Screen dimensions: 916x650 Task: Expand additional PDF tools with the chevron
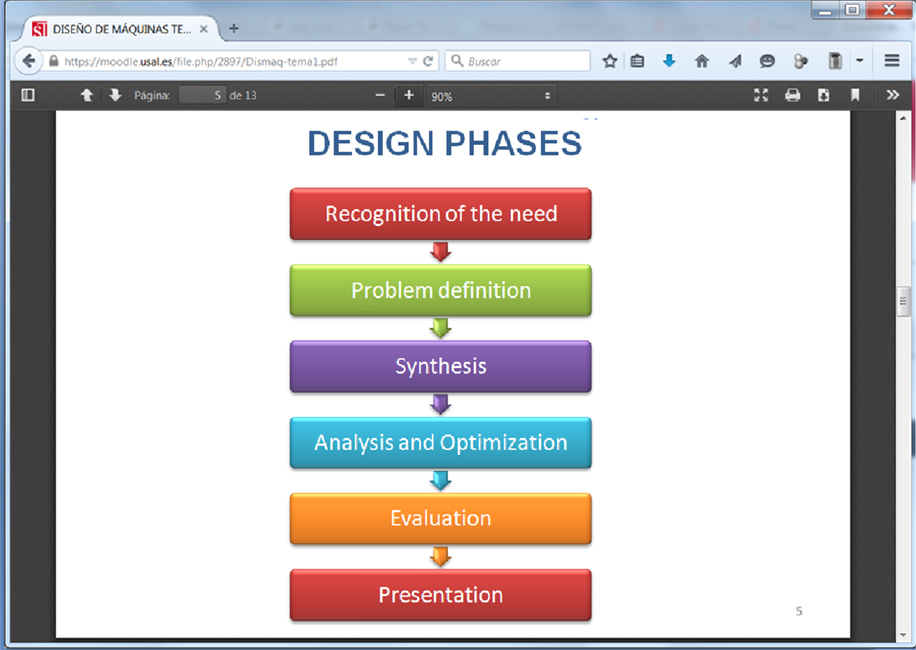point(892,95)
